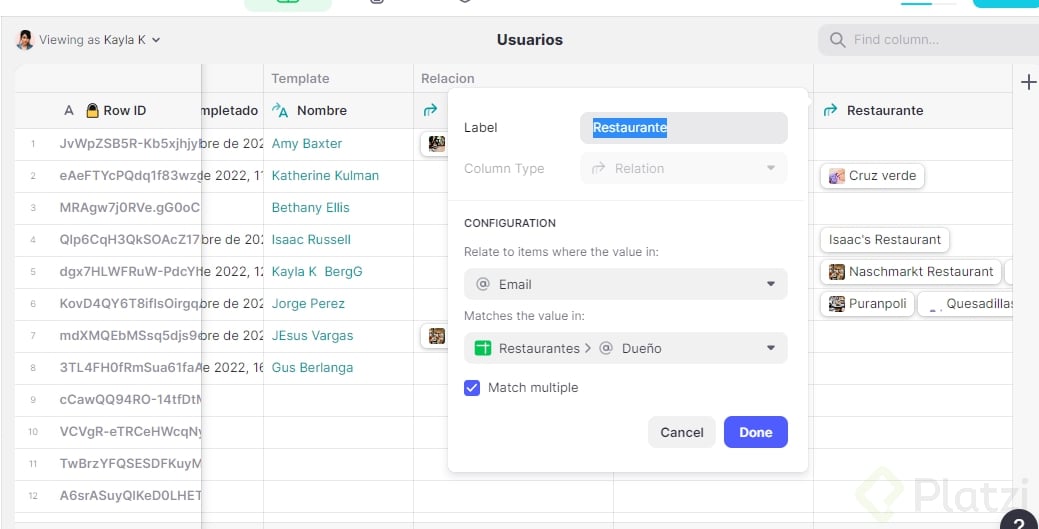The height and width of the screenshot is (529, 1039).
Task: Click the lock icon beside Row ID
Action: pyautogui.click(x=92, y=111)
